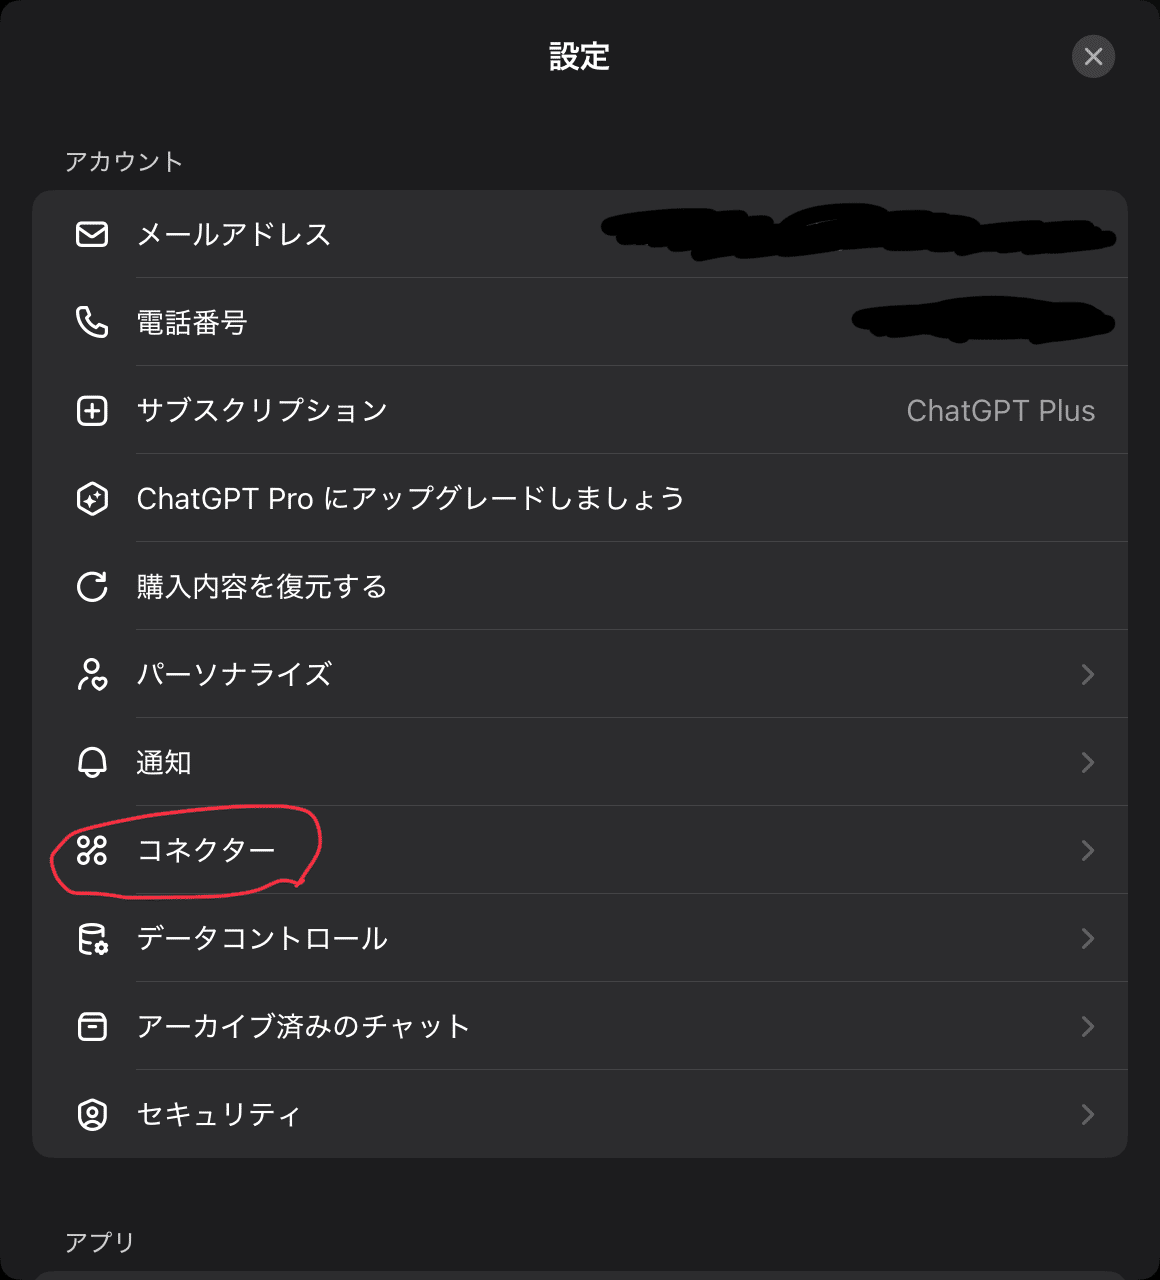Click the circled connectors icon beside コネクター
The image size is (1160, 1280).
click(91, 850)
